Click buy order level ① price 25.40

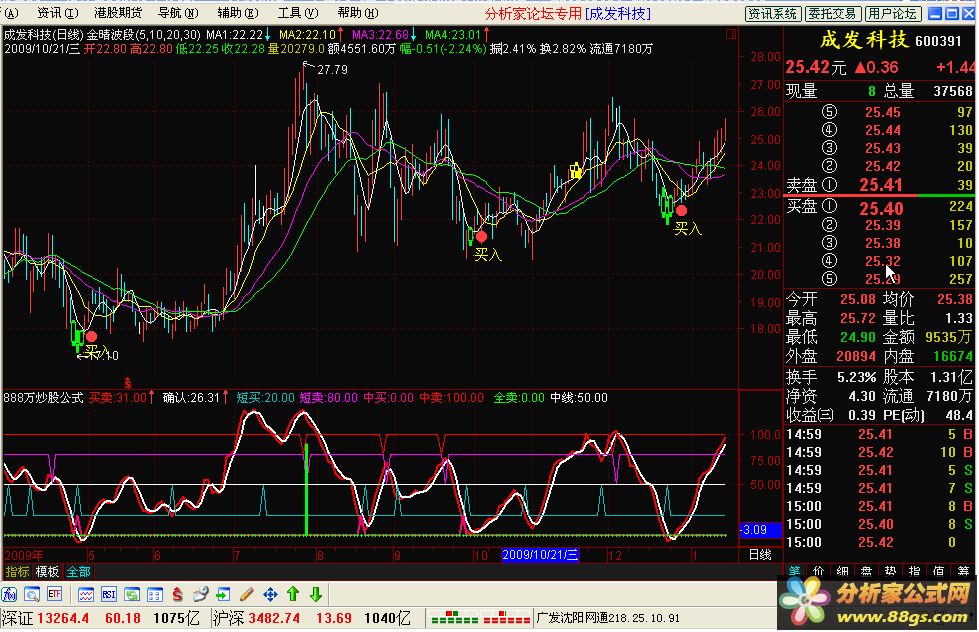[x=881, y=208]
